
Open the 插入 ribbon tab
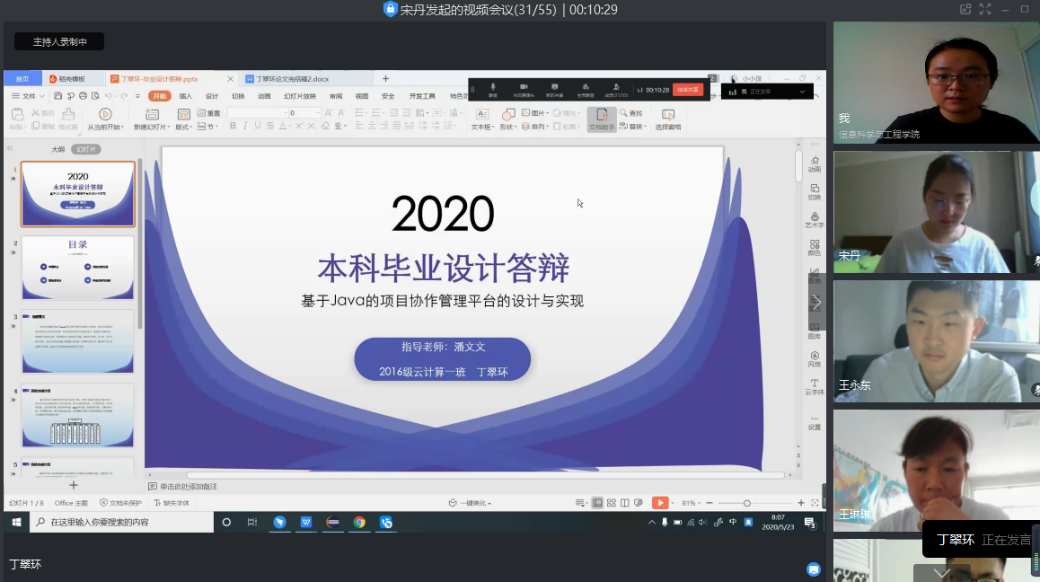(186, 96)
